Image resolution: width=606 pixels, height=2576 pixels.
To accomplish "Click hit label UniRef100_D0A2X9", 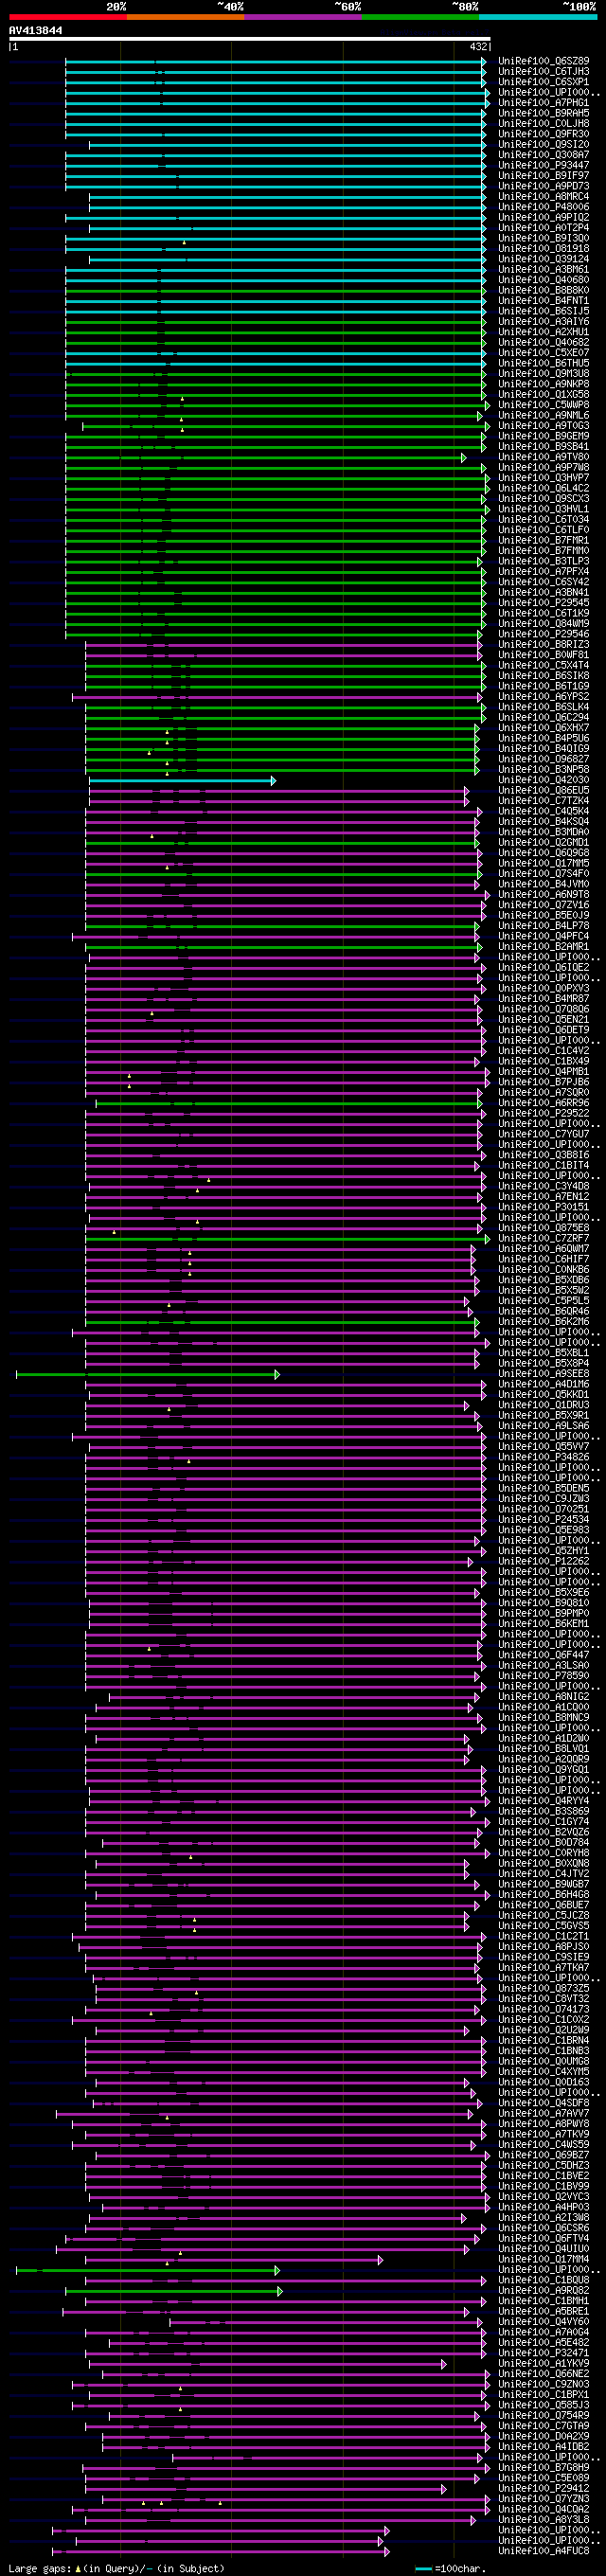I will click(544, 2436).
